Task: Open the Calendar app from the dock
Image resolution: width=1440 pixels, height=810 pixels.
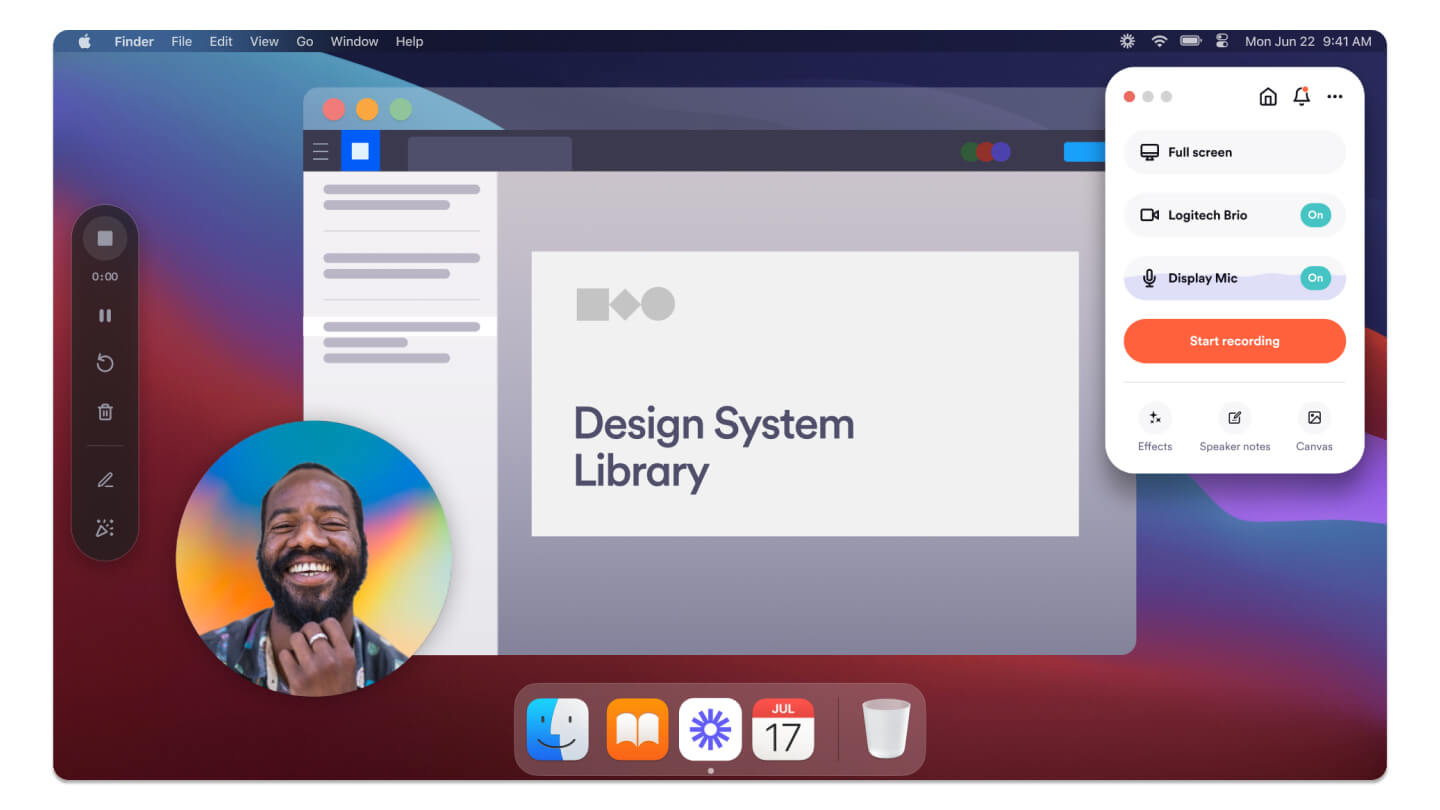Action: click(x=783, y=728)
